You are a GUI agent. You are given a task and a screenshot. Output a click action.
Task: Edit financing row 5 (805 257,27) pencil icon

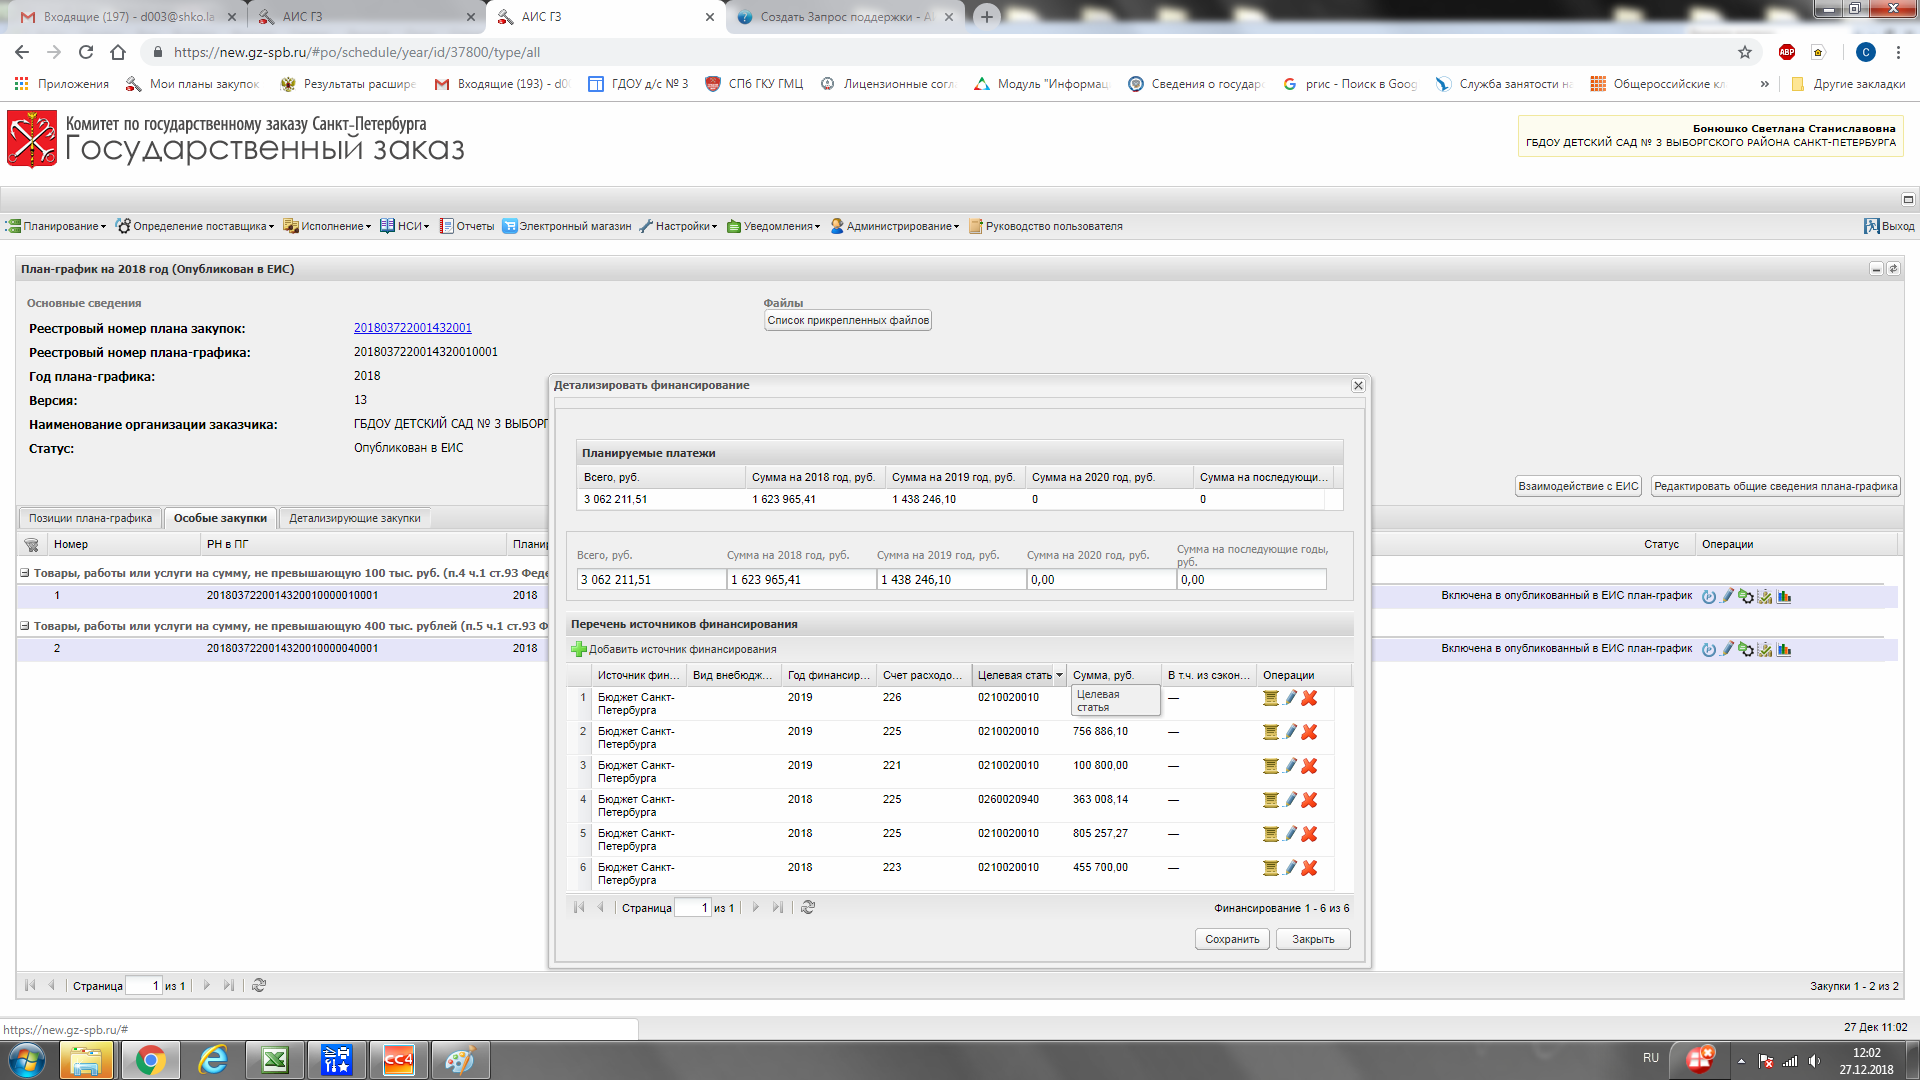(1290, 834)
